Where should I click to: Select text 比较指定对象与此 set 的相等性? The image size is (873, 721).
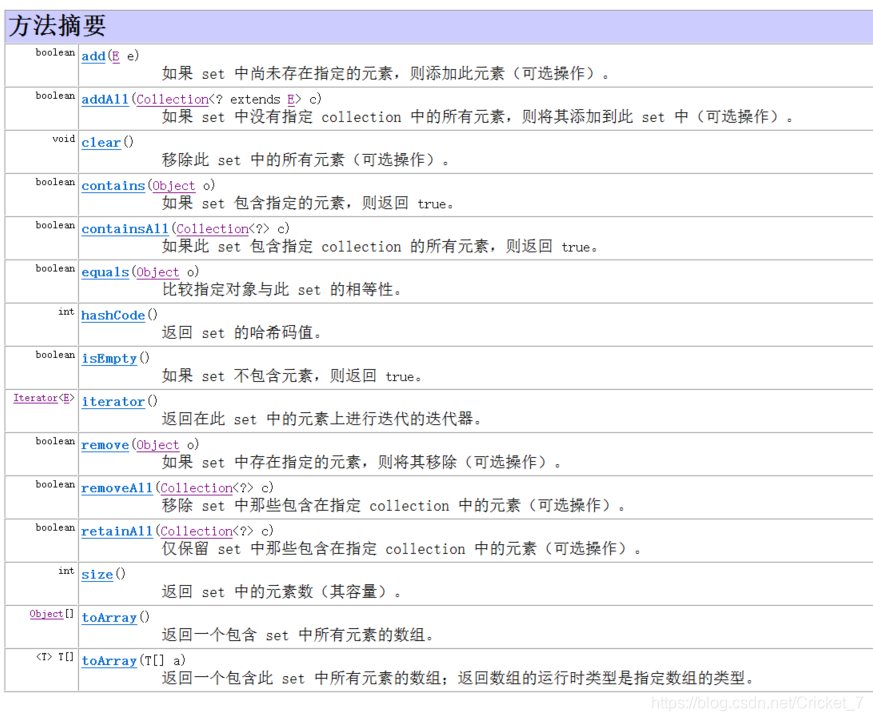pyautogui.click(x=278, y=290)
